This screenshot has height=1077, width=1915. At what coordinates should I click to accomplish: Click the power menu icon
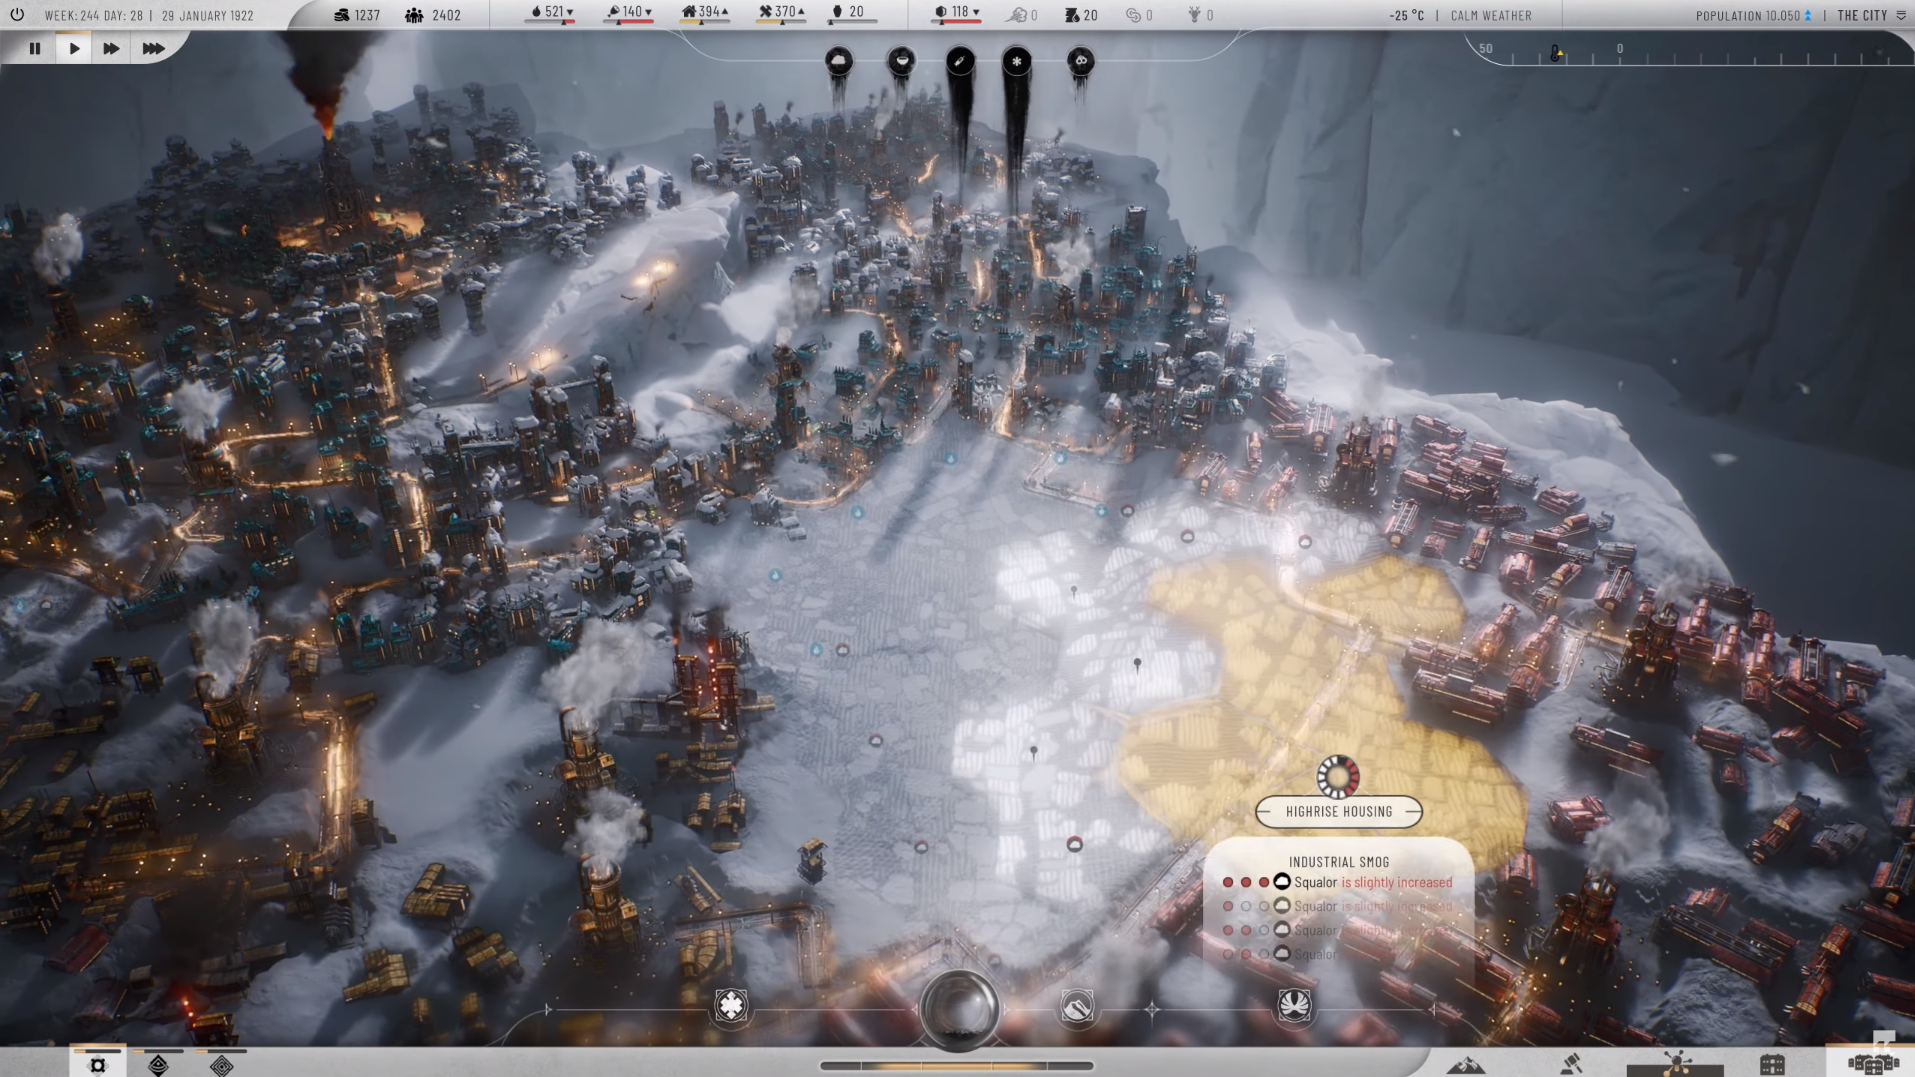click(17, 15)
